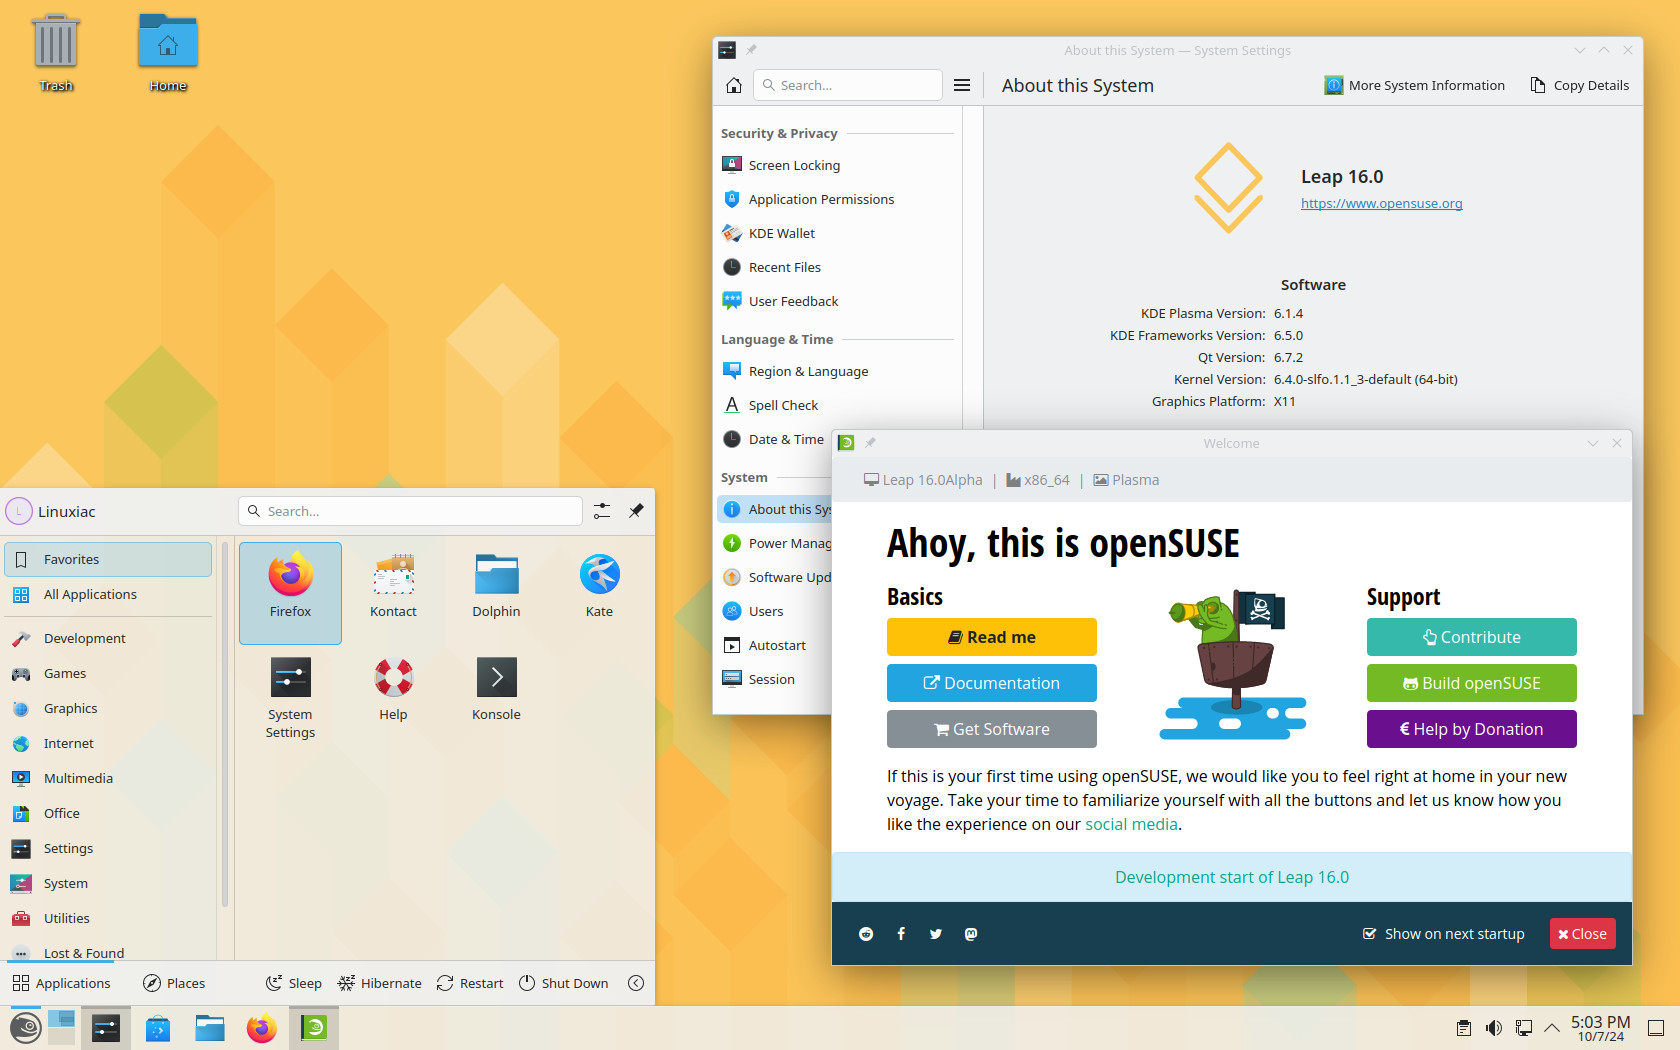Screen dimensions: 1680x1050
Task: Open System Settings from the launcher grid
Action: [290, 697]
